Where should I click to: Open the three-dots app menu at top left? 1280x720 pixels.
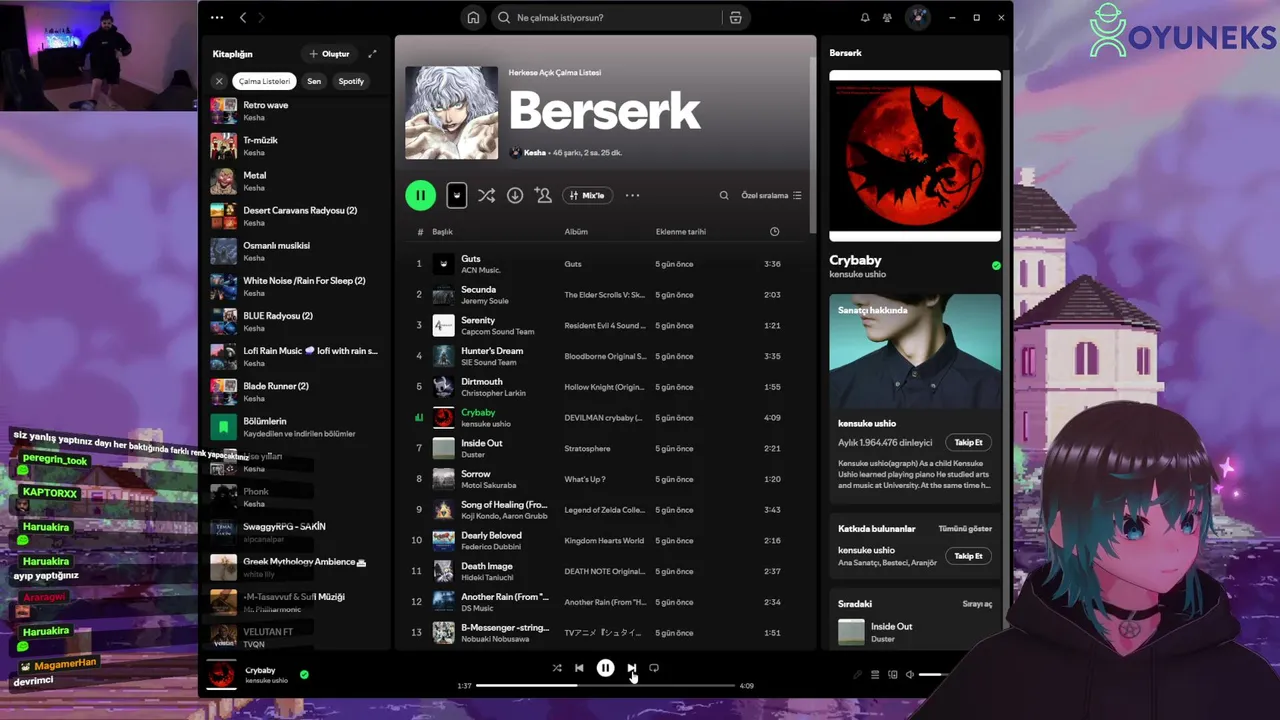[216, 17]
